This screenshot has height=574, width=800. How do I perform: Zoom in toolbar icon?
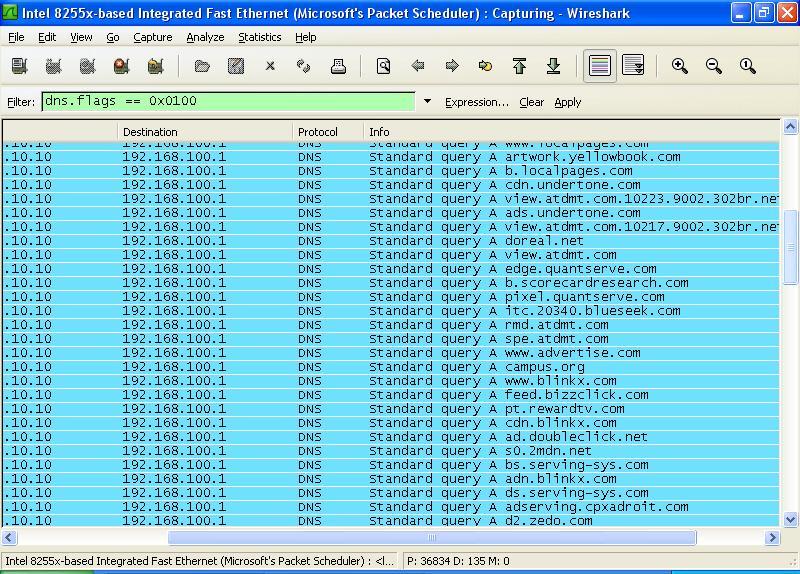click(x=680, y=66)
